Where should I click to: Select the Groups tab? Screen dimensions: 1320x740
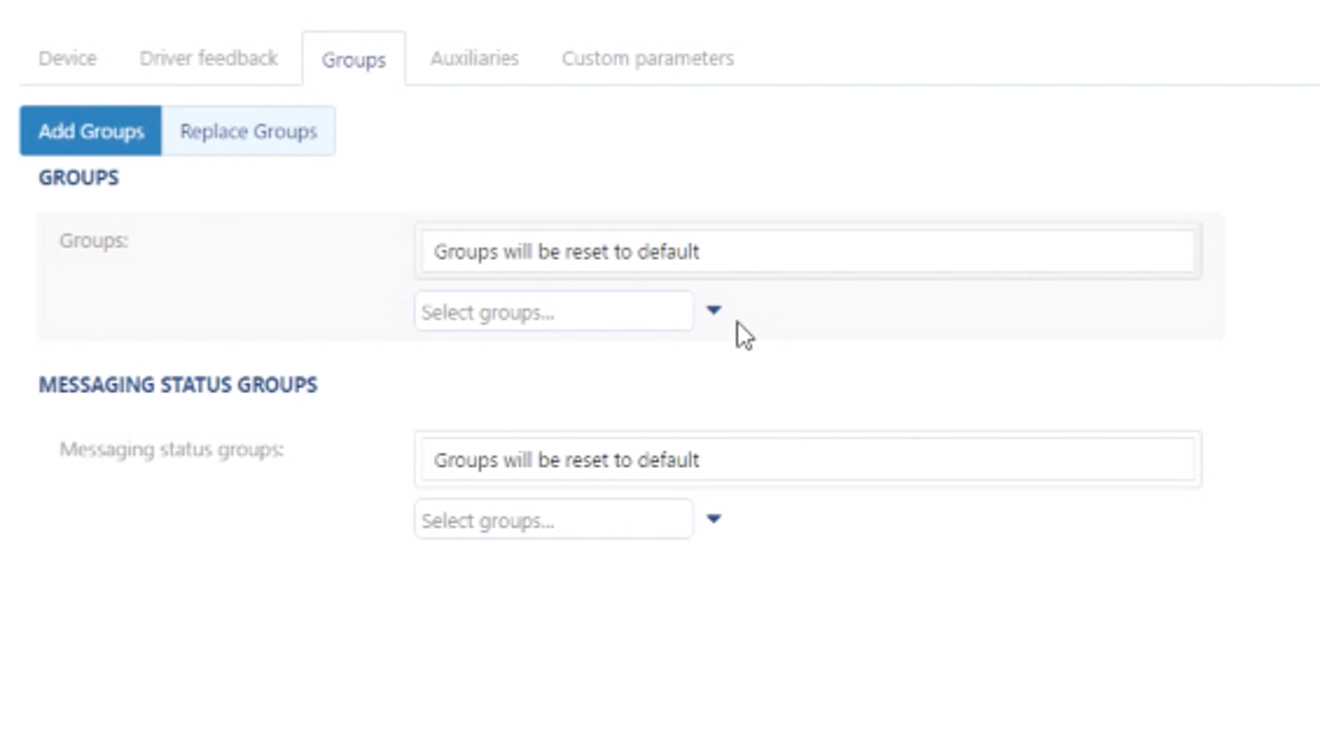coord(354,60)
